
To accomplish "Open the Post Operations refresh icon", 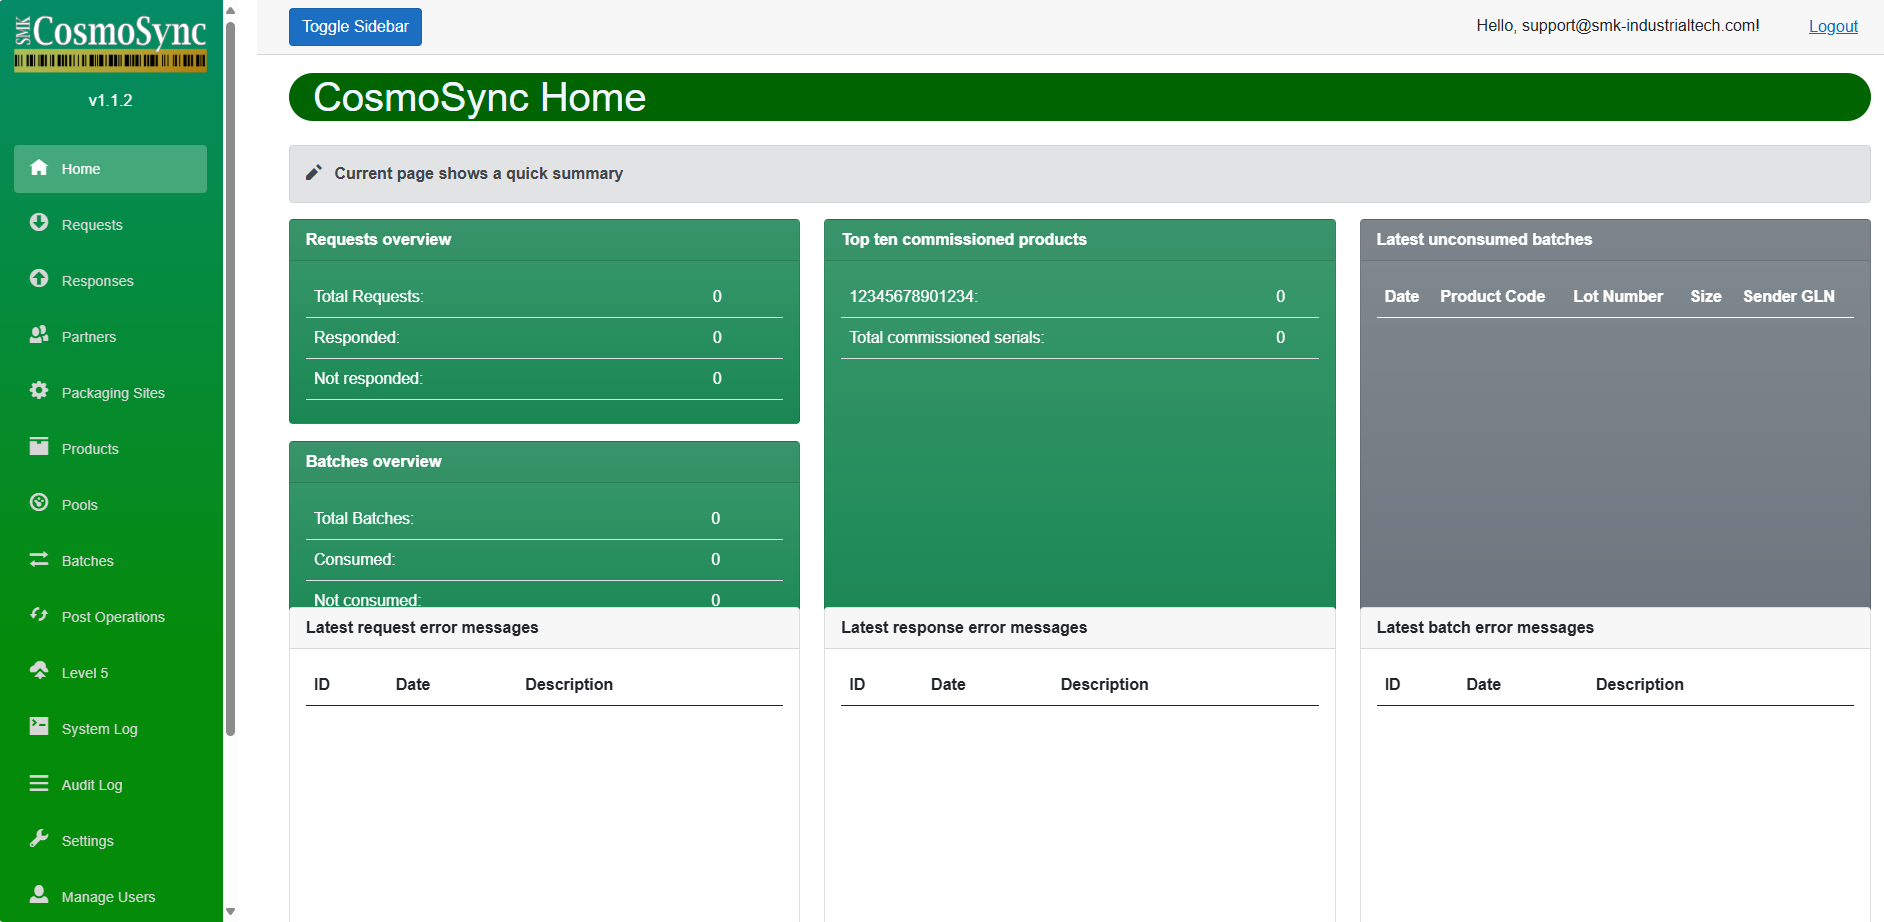I will (39, 616).
